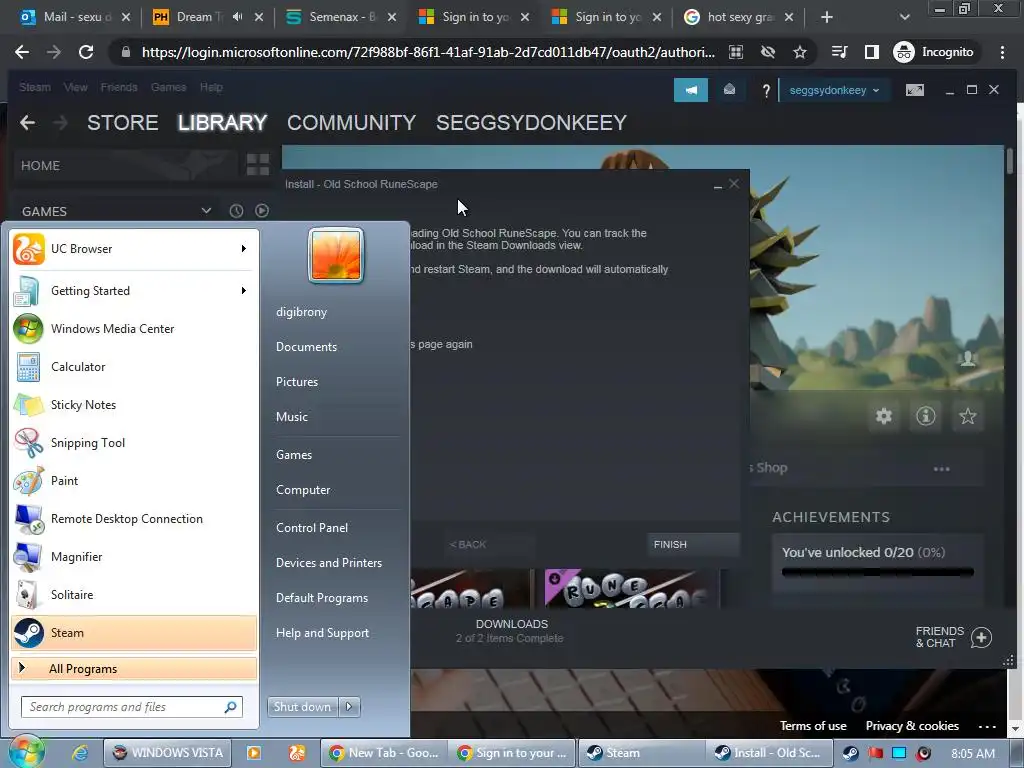
Task: Open Friends & Chat plus icon
Action: tap(981, 637)
